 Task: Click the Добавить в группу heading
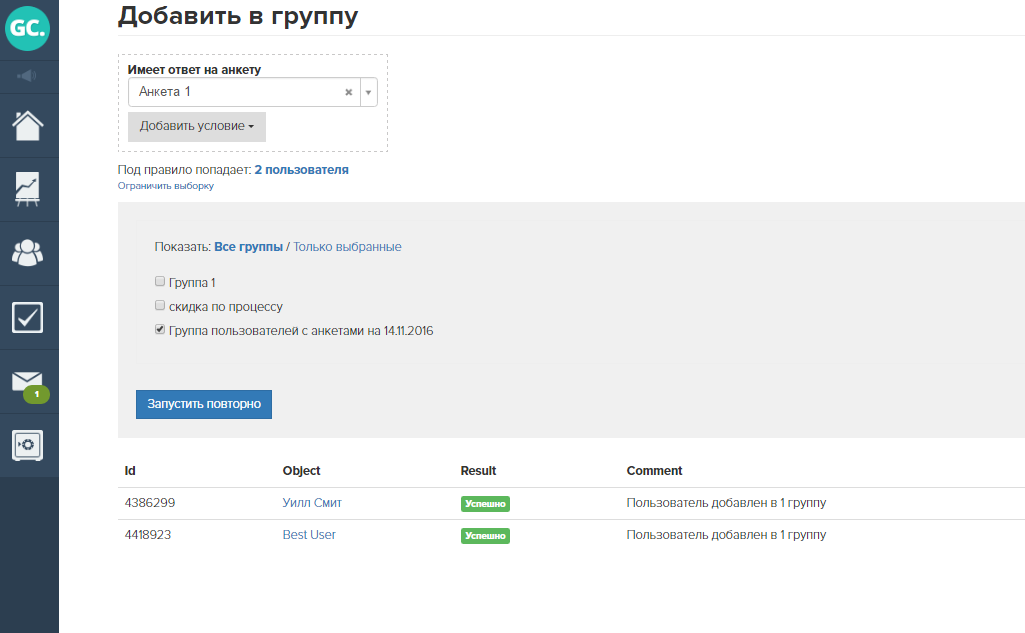click(x=238, y=16)
